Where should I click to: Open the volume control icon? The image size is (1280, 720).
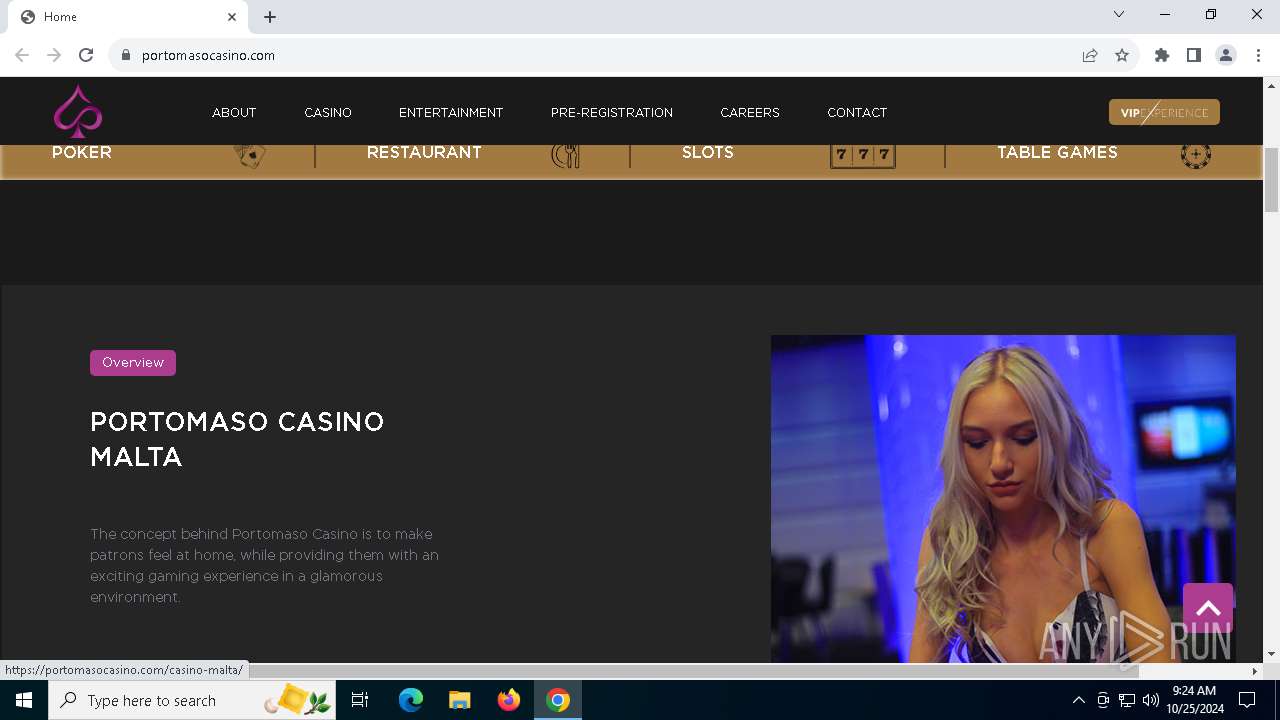click(x=1151, y=700)
